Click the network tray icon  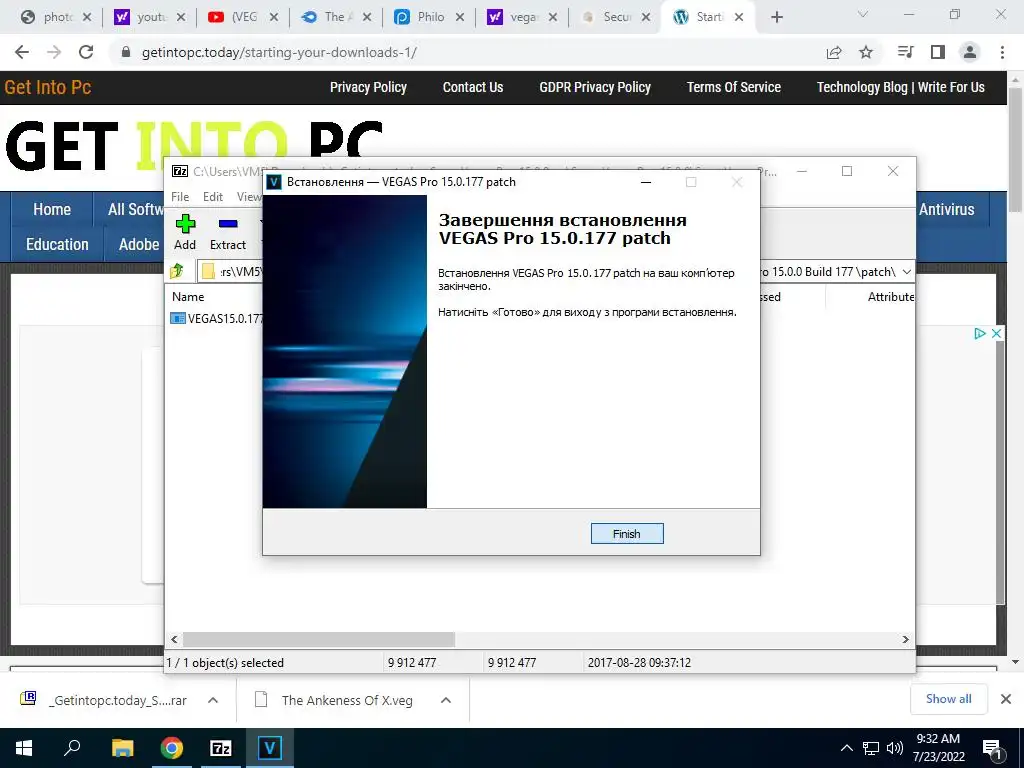(x=871, y=748)
